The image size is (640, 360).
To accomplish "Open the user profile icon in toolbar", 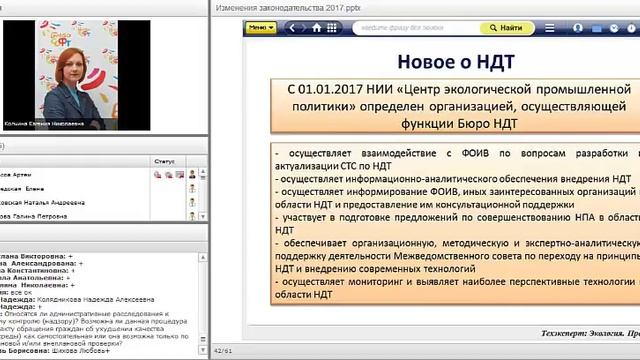I will tap(578, 28).
